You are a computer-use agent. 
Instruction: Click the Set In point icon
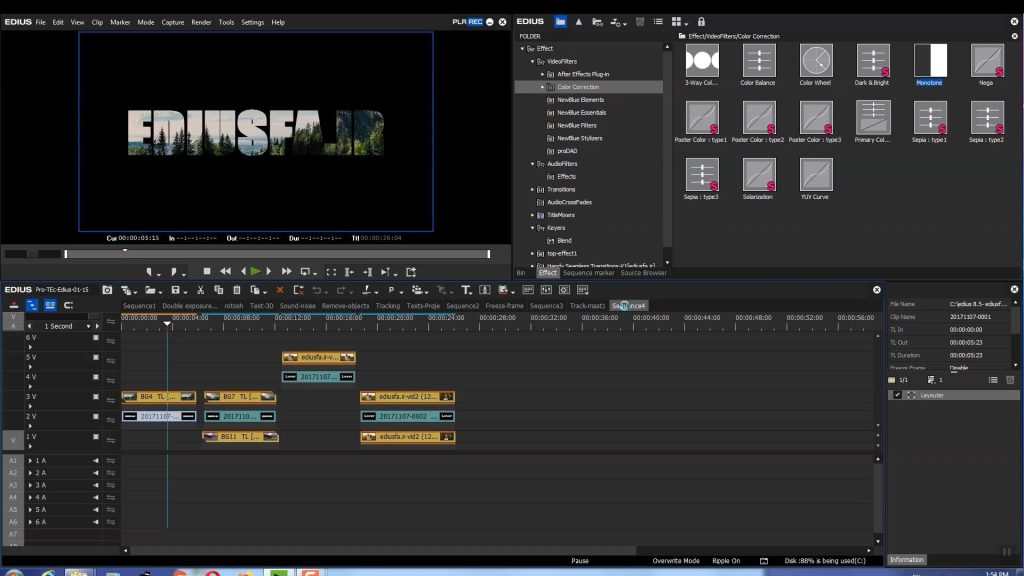coord(150,272)
